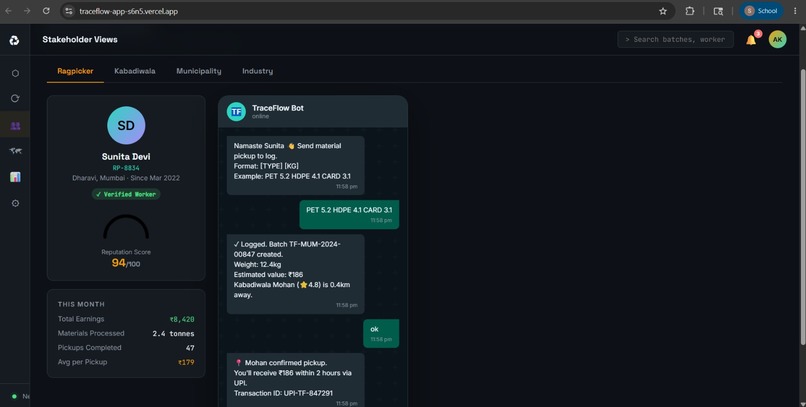Viewport: 806px width, 407px height.
Task: Click the site information icon in address bar
Action: point(69,11)
